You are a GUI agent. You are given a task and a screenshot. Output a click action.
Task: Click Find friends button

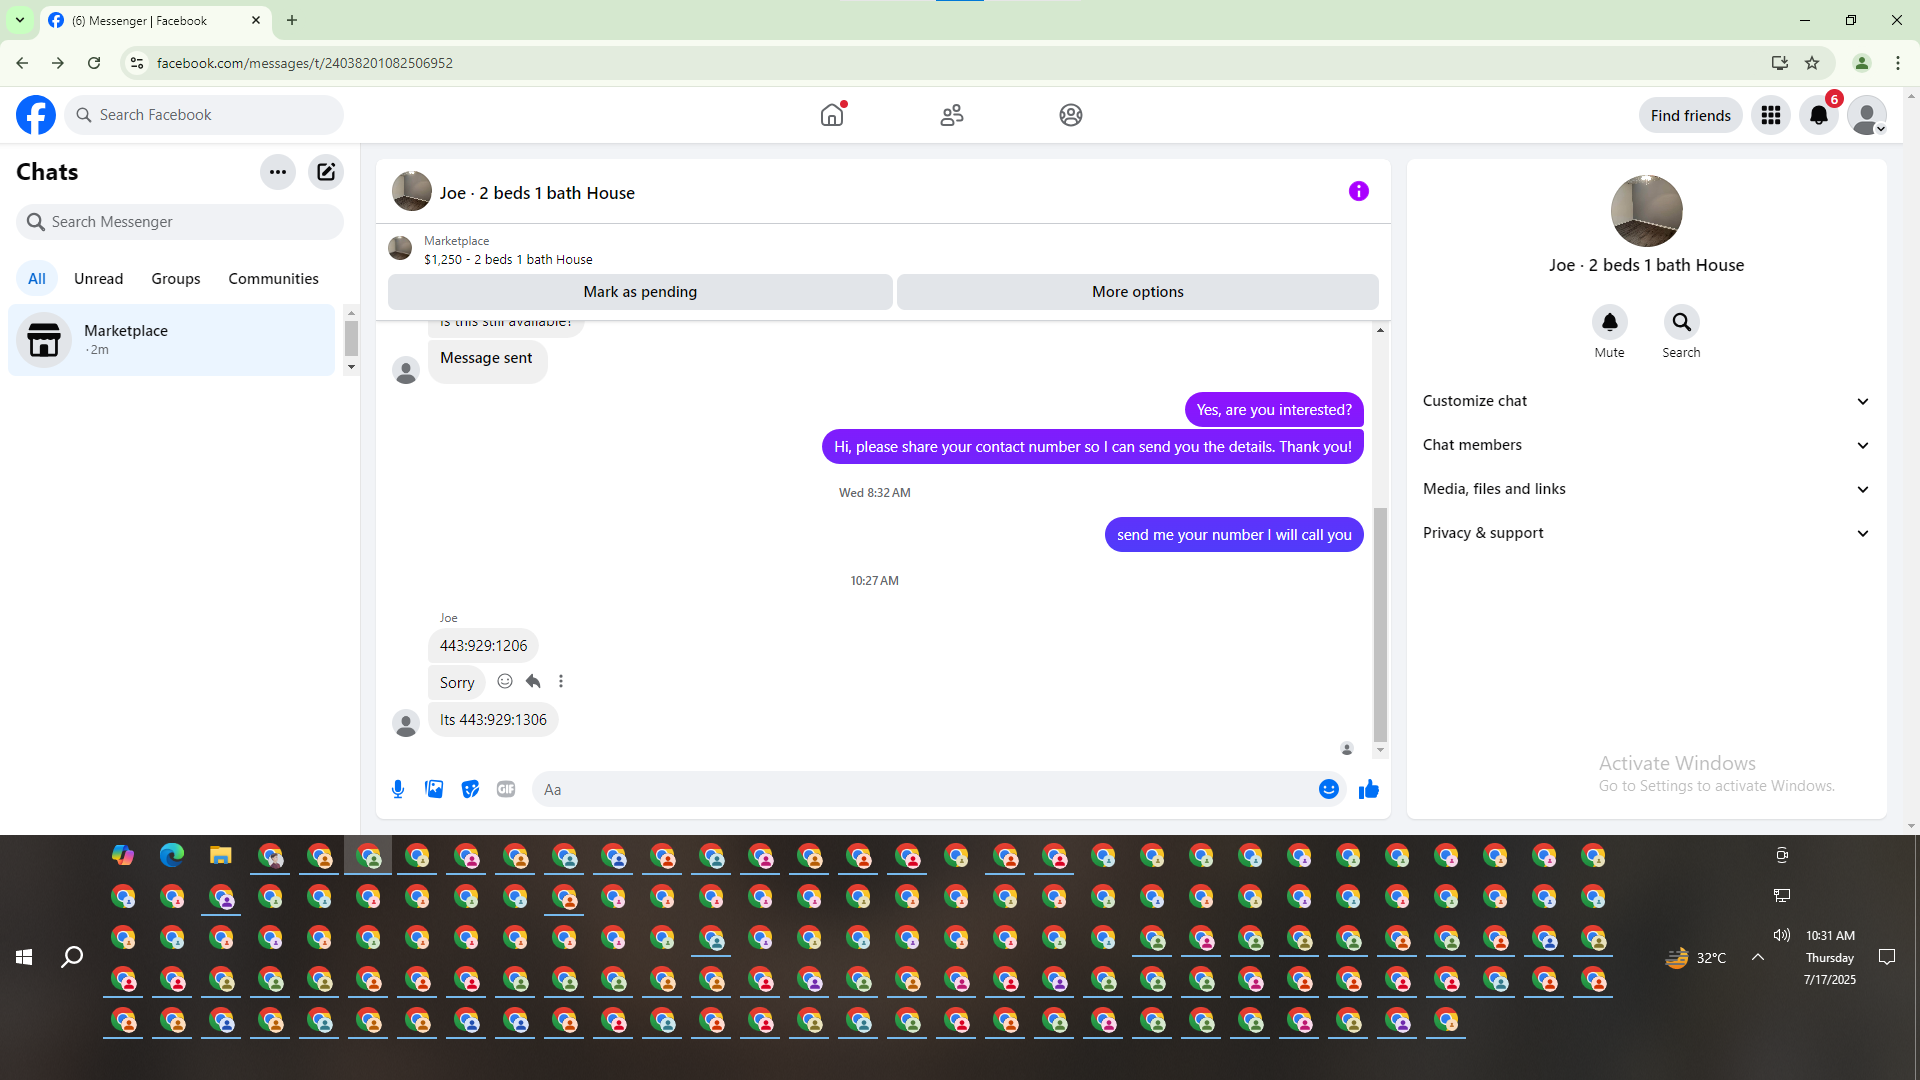1691,116
